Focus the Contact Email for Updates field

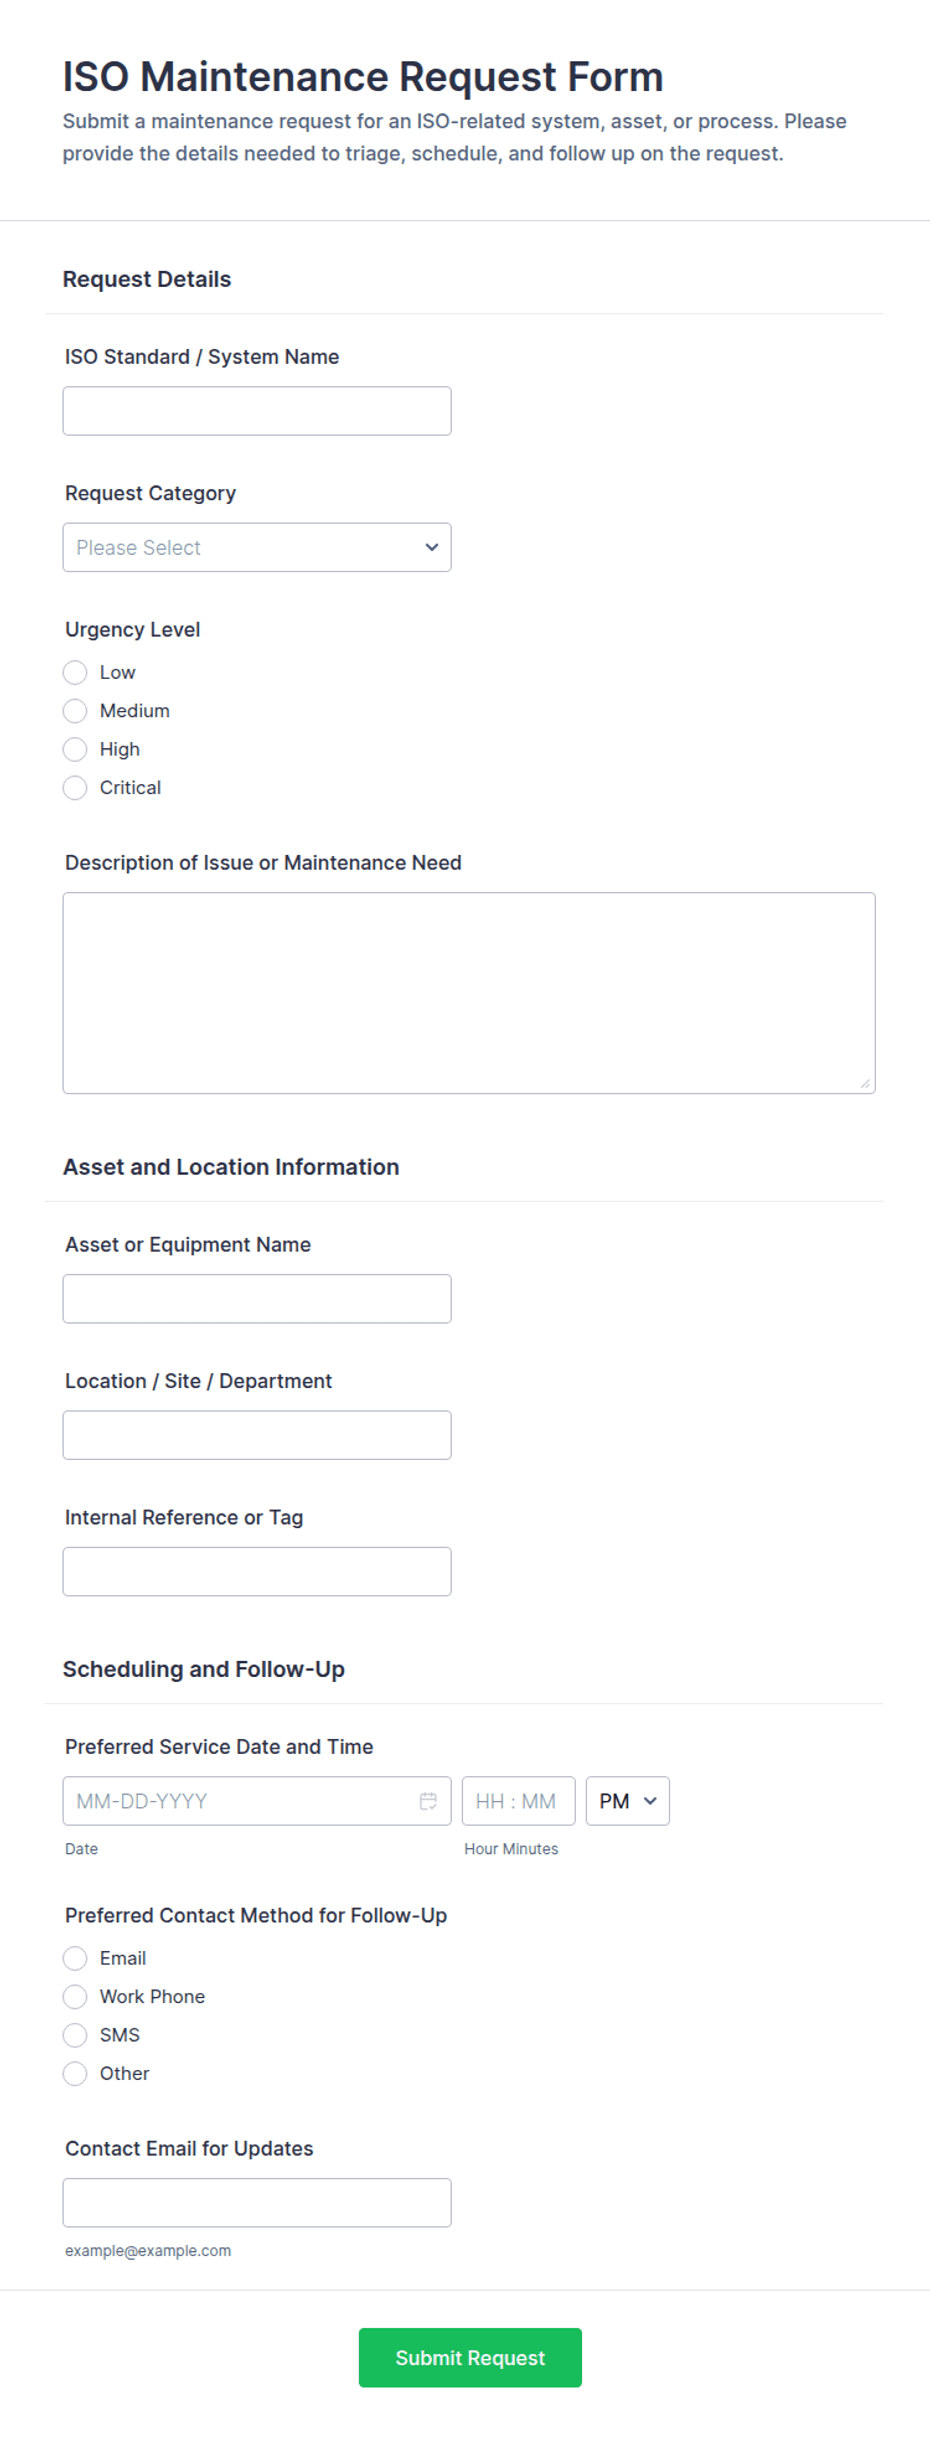257,2203
